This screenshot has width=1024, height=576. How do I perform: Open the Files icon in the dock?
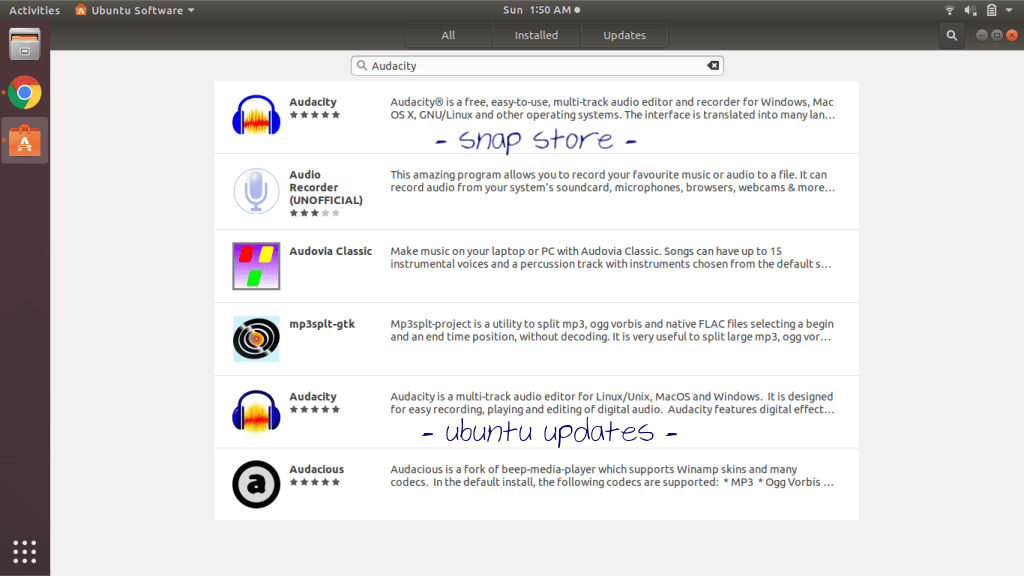click(x=24, y=44)
